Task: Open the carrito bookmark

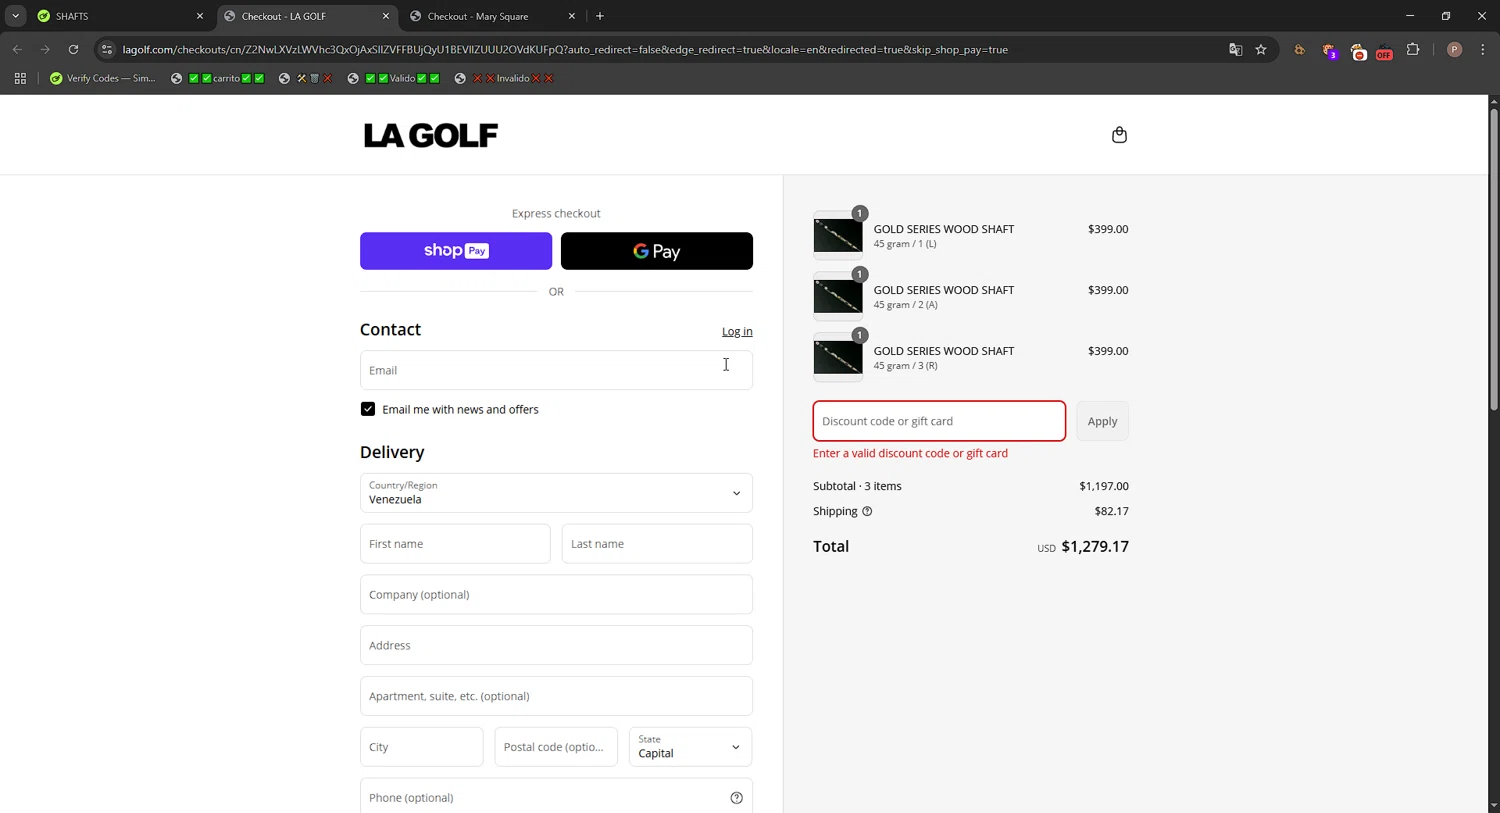Action: click(x=217, y=78)
